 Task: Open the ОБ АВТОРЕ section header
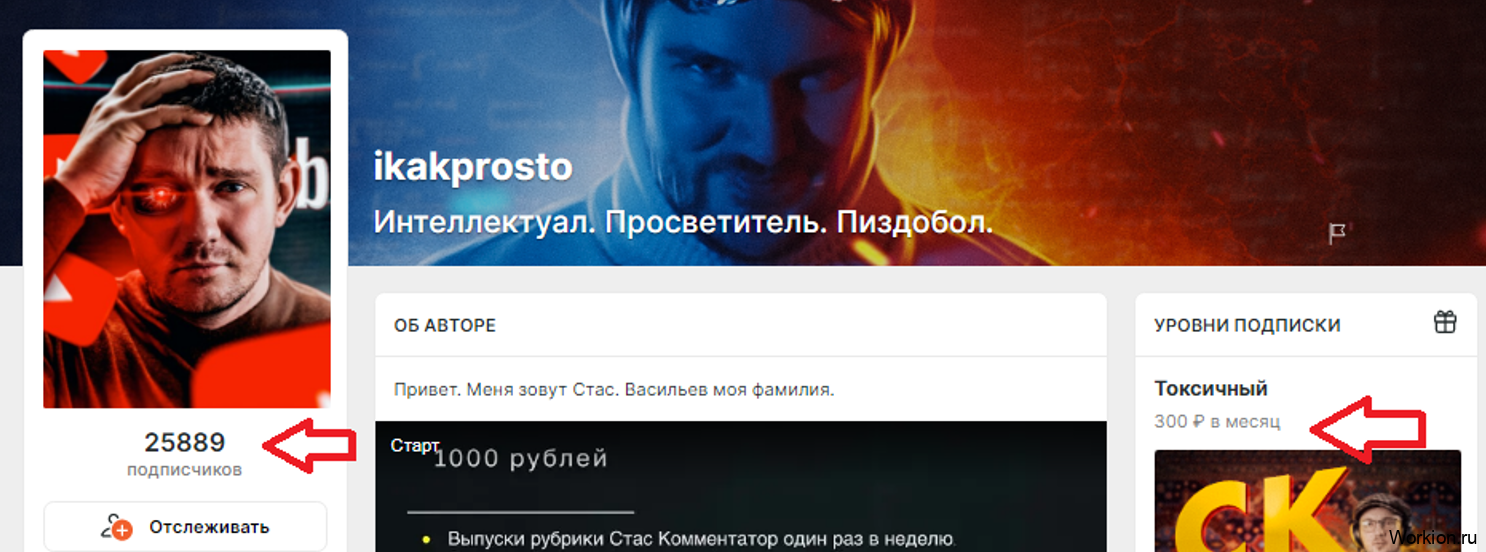click(444, 325)
